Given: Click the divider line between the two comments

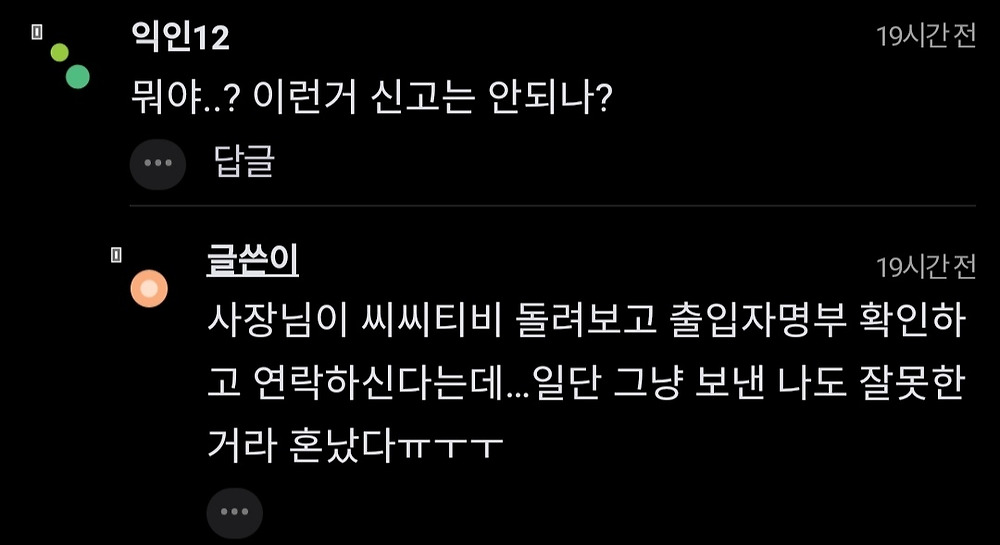Looking at the screenshot, I should [x=553, y=206].
